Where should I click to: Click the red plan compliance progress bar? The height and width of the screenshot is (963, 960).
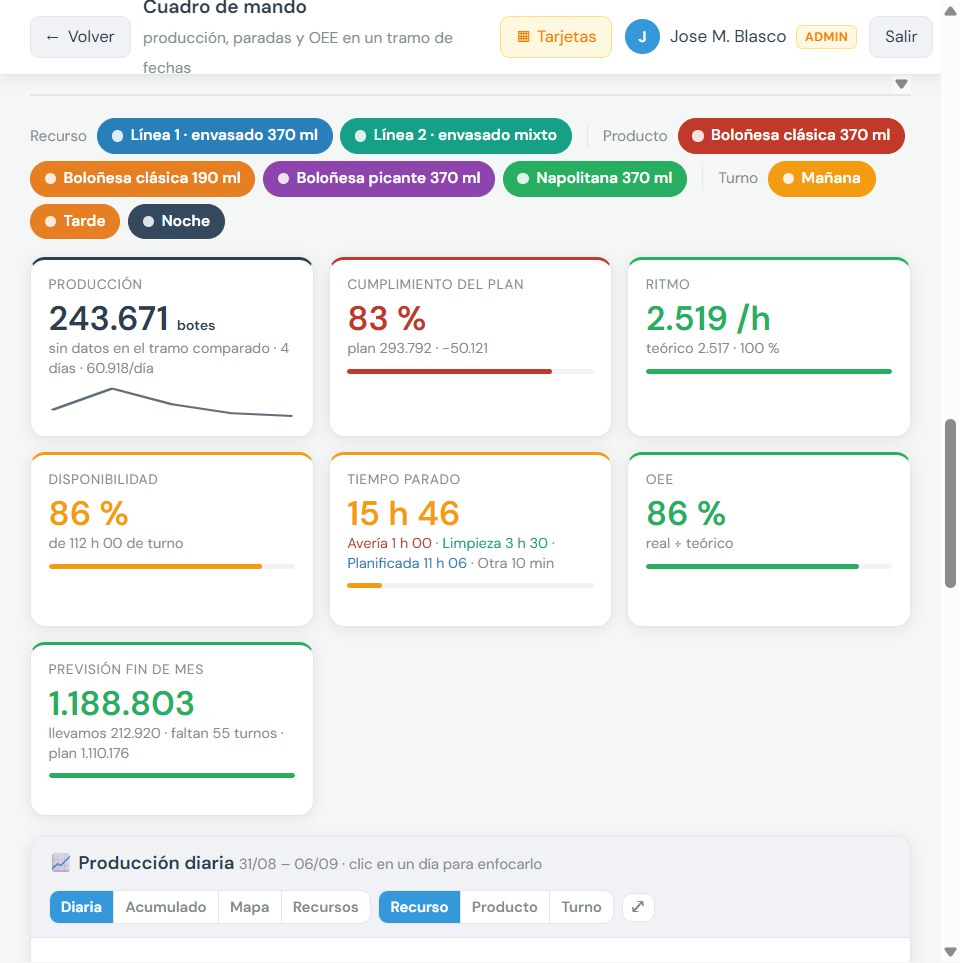[470, 372]
